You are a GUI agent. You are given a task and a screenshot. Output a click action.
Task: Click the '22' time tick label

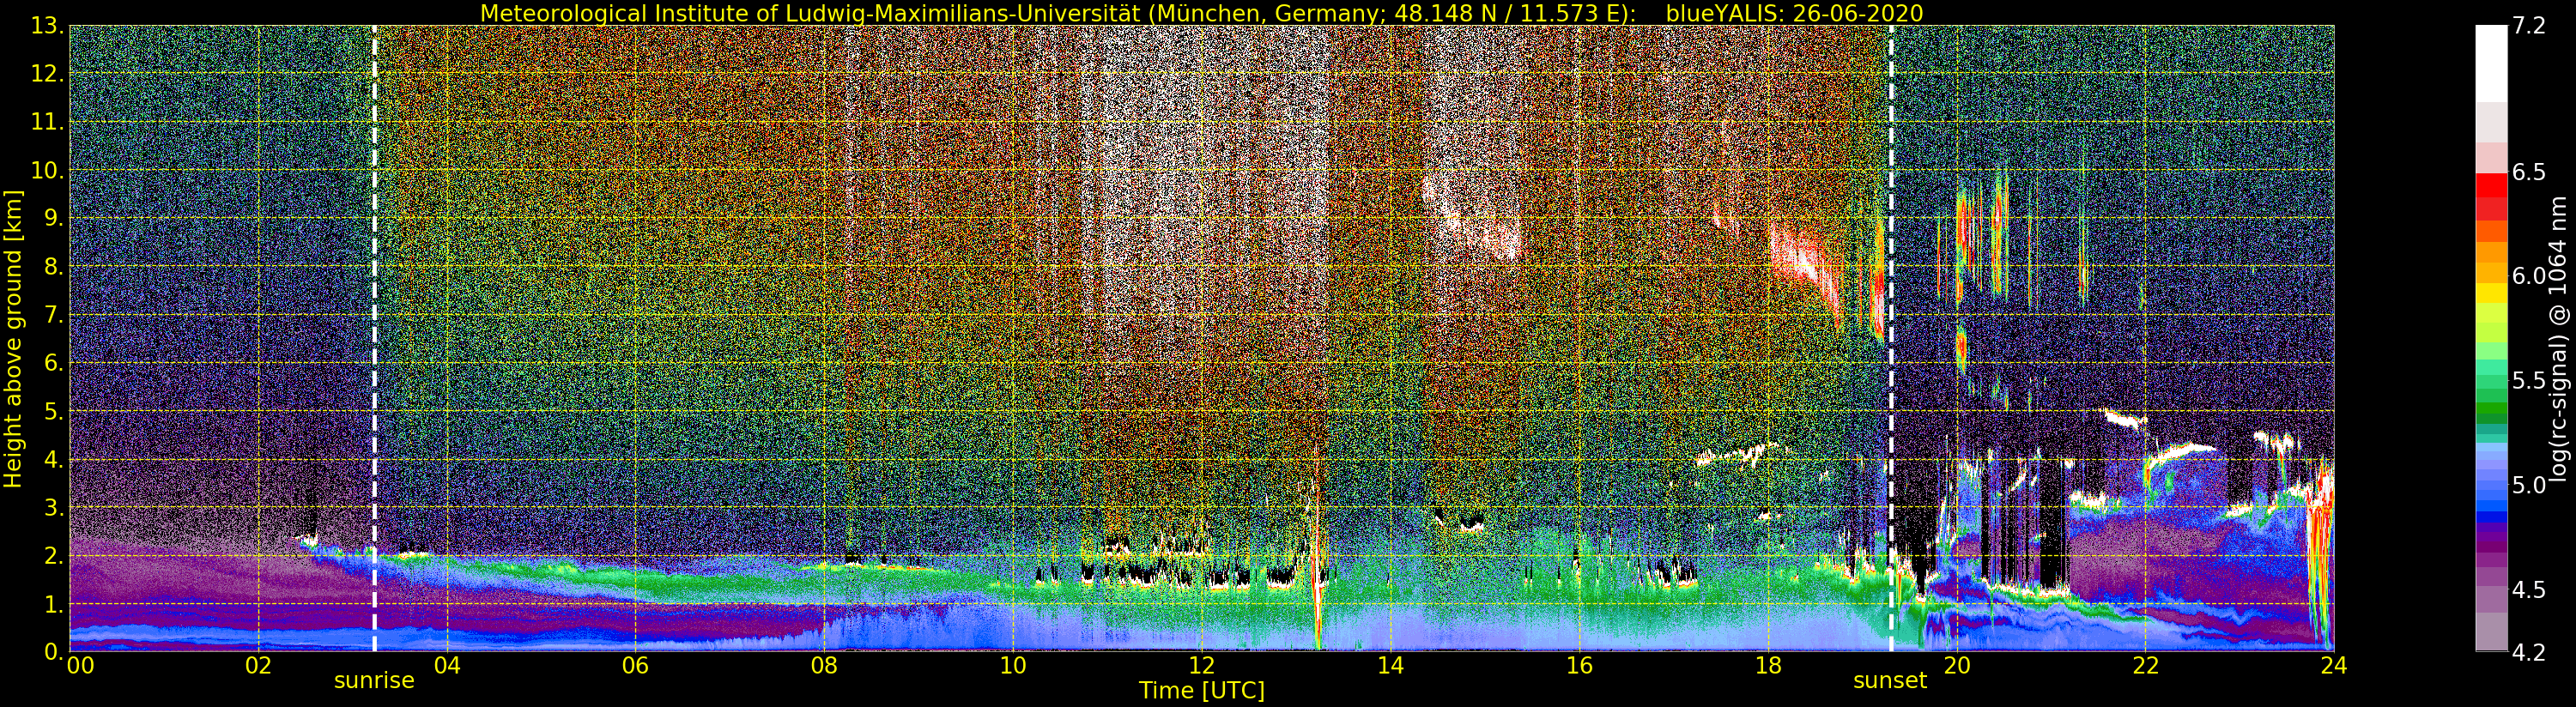click(x=2145, y=665)
